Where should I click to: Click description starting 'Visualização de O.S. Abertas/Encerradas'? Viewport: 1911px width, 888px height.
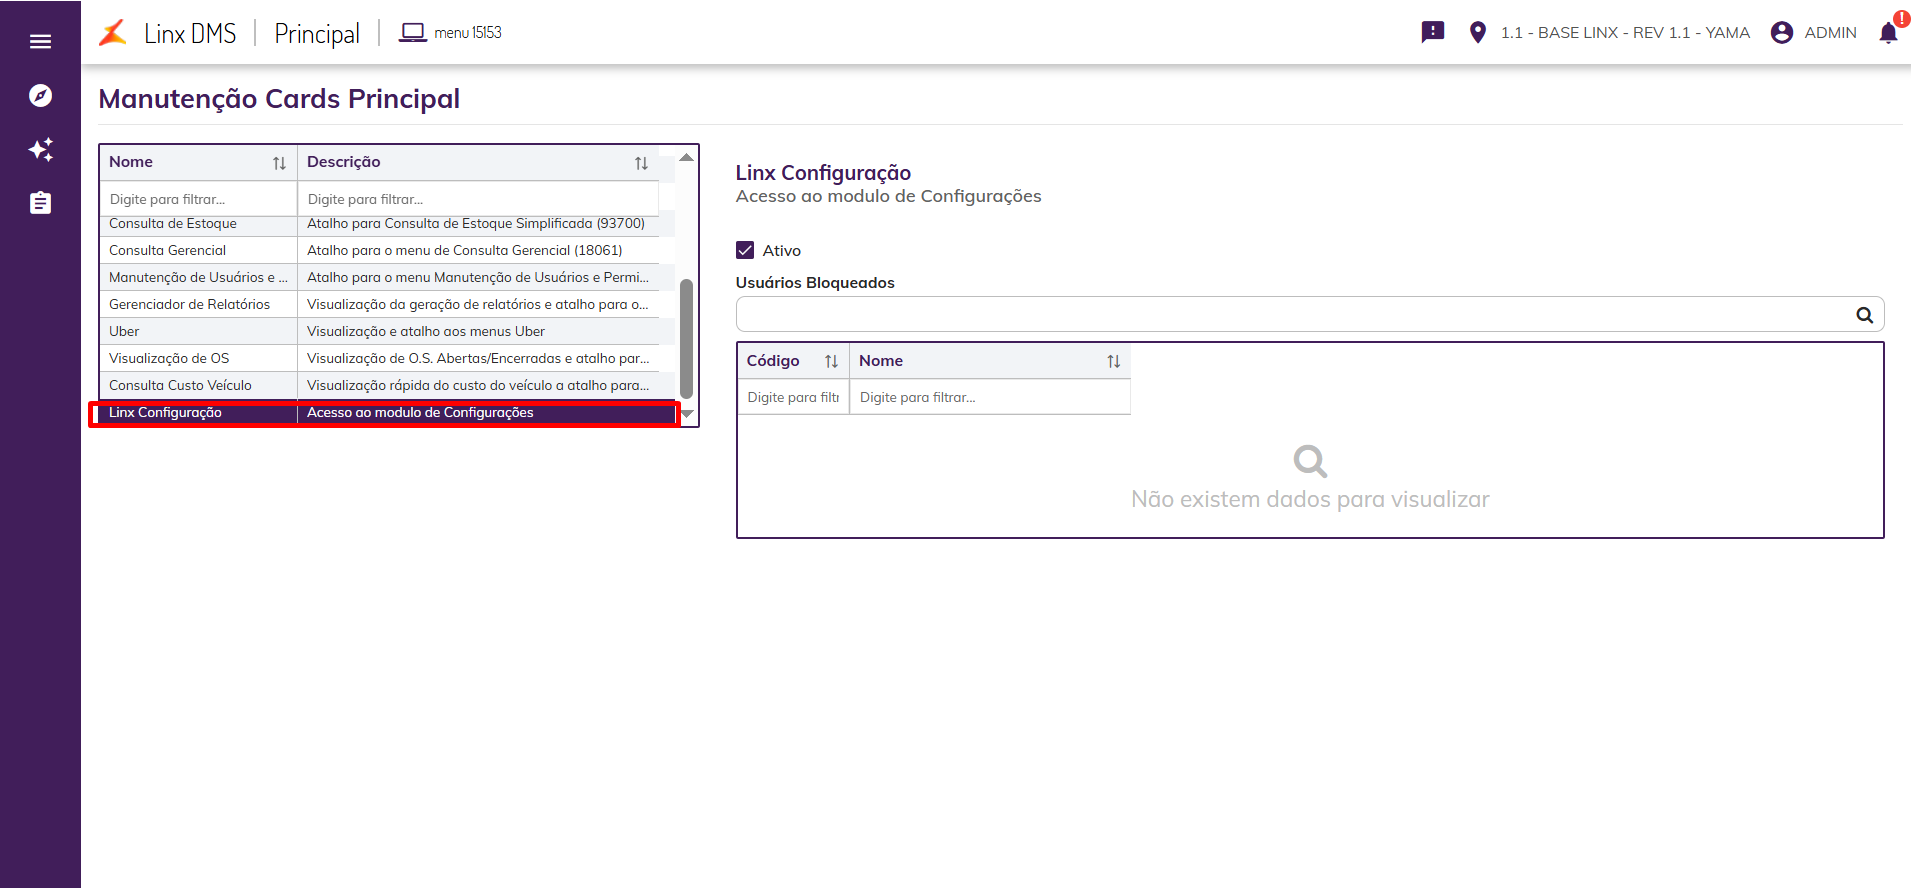pyautogui.click(x=478, y=358)
